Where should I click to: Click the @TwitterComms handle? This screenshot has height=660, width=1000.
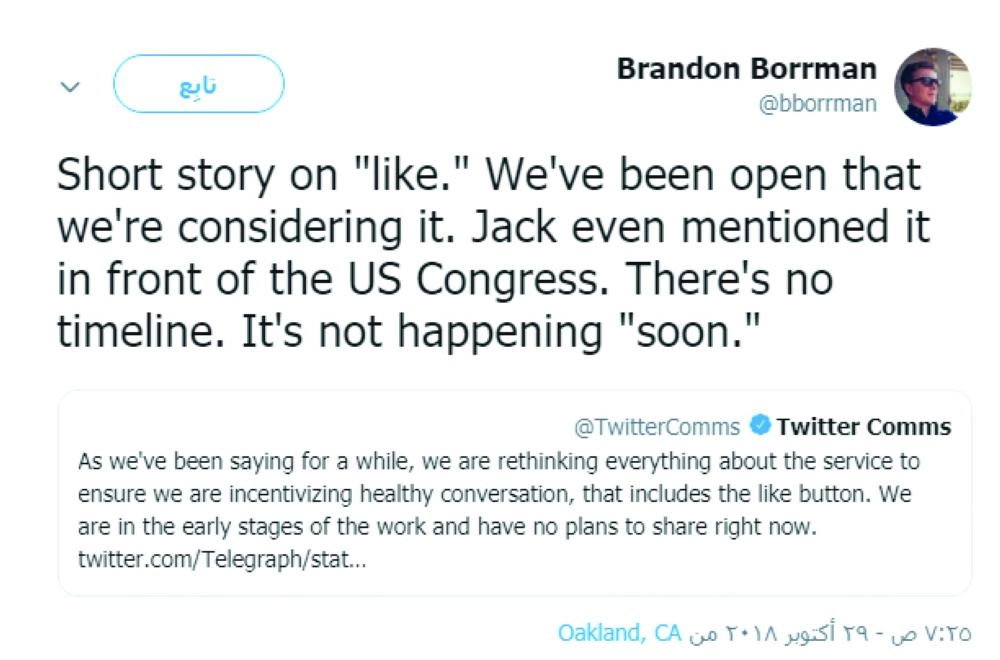pos(656,427)
